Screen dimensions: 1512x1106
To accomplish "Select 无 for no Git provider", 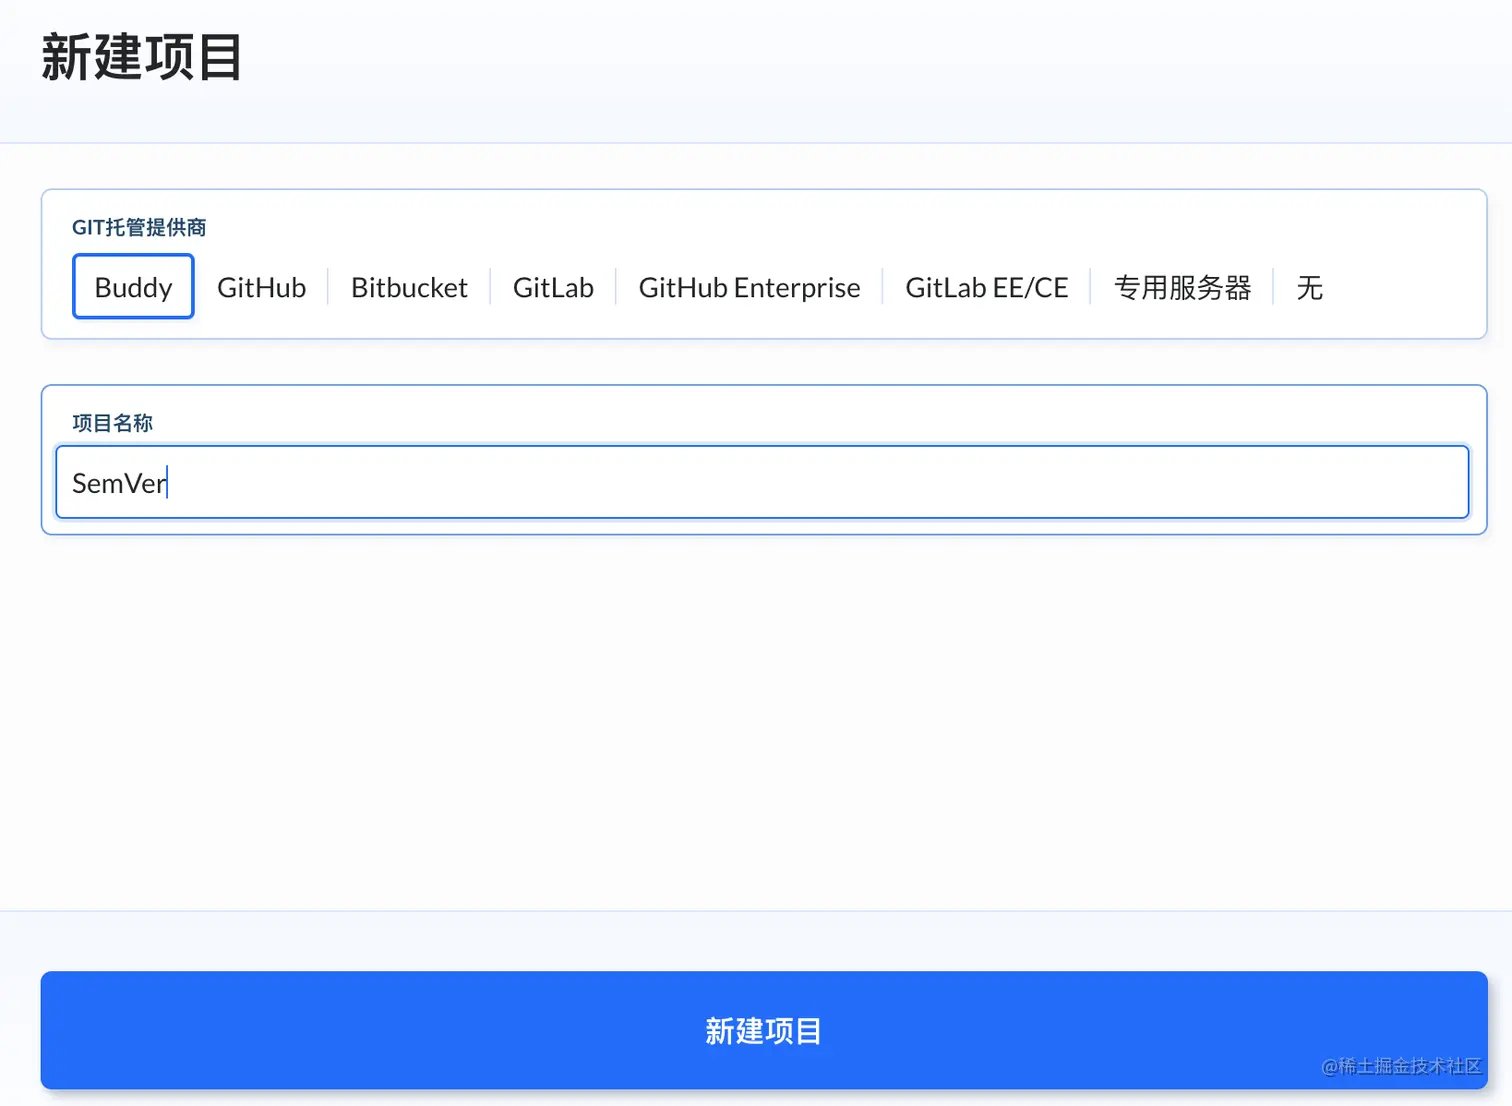I will (x=1309, y=287).
